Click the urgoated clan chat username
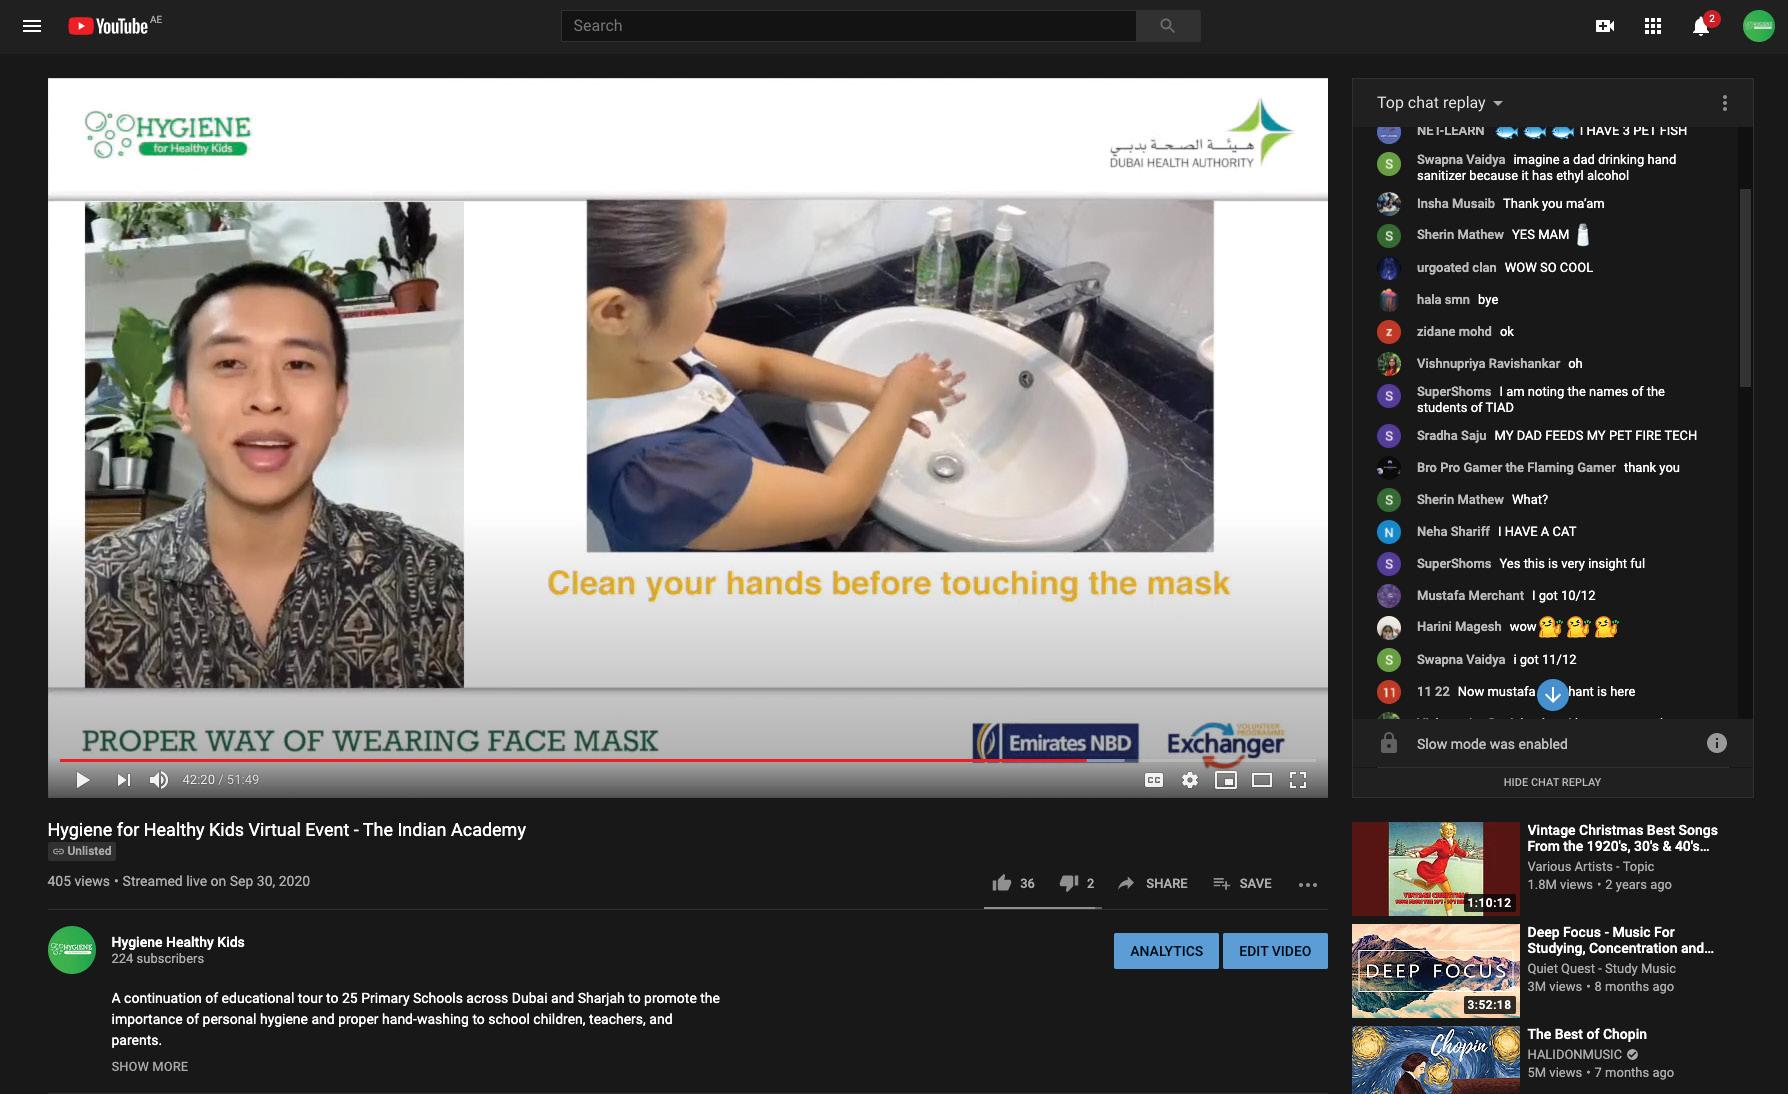 1456,267
